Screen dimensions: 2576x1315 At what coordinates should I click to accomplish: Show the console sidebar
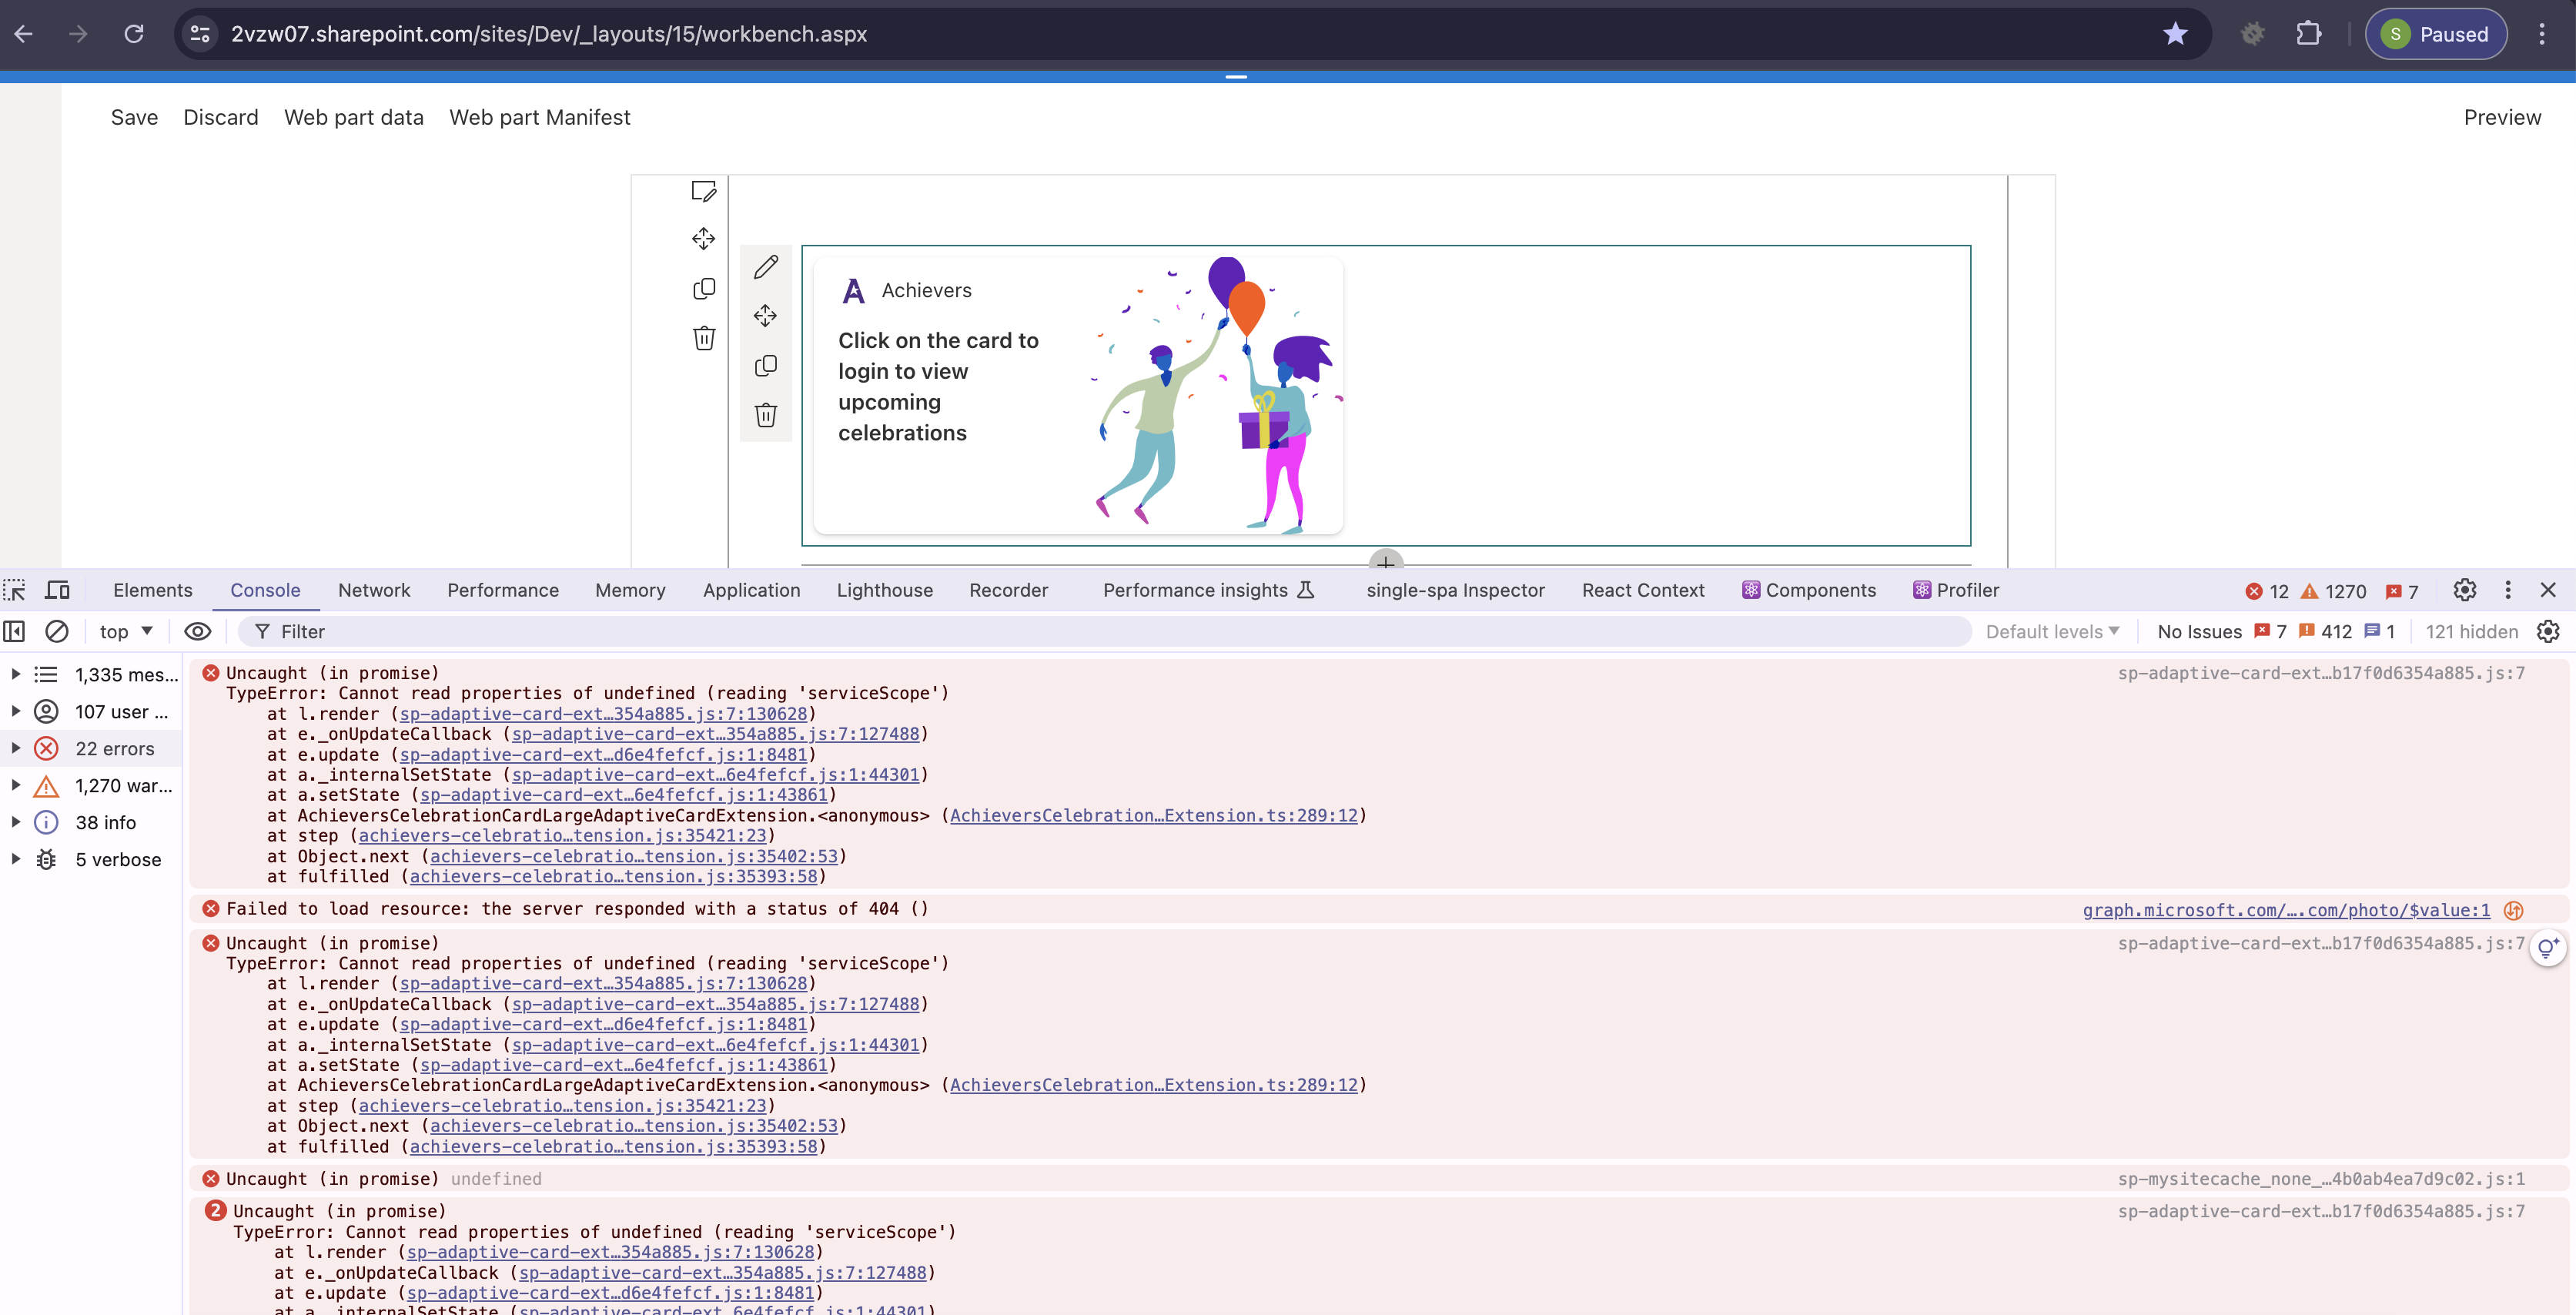pos(14,631)
